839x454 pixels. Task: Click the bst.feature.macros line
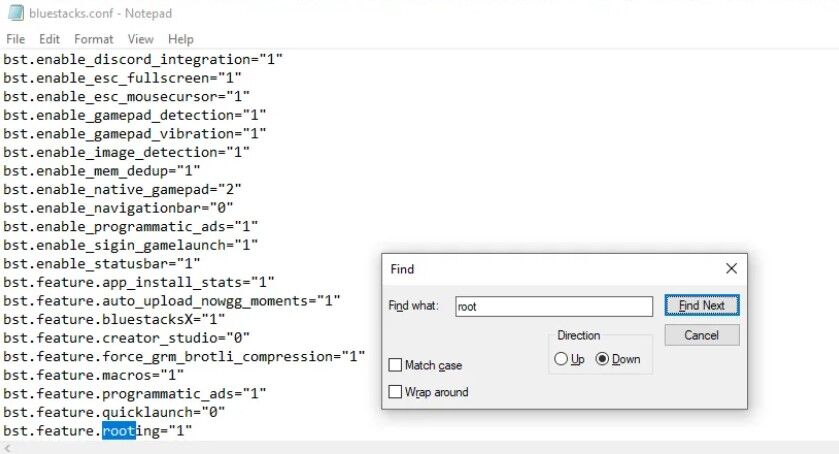pyautogui.click(x=93, y=374)
